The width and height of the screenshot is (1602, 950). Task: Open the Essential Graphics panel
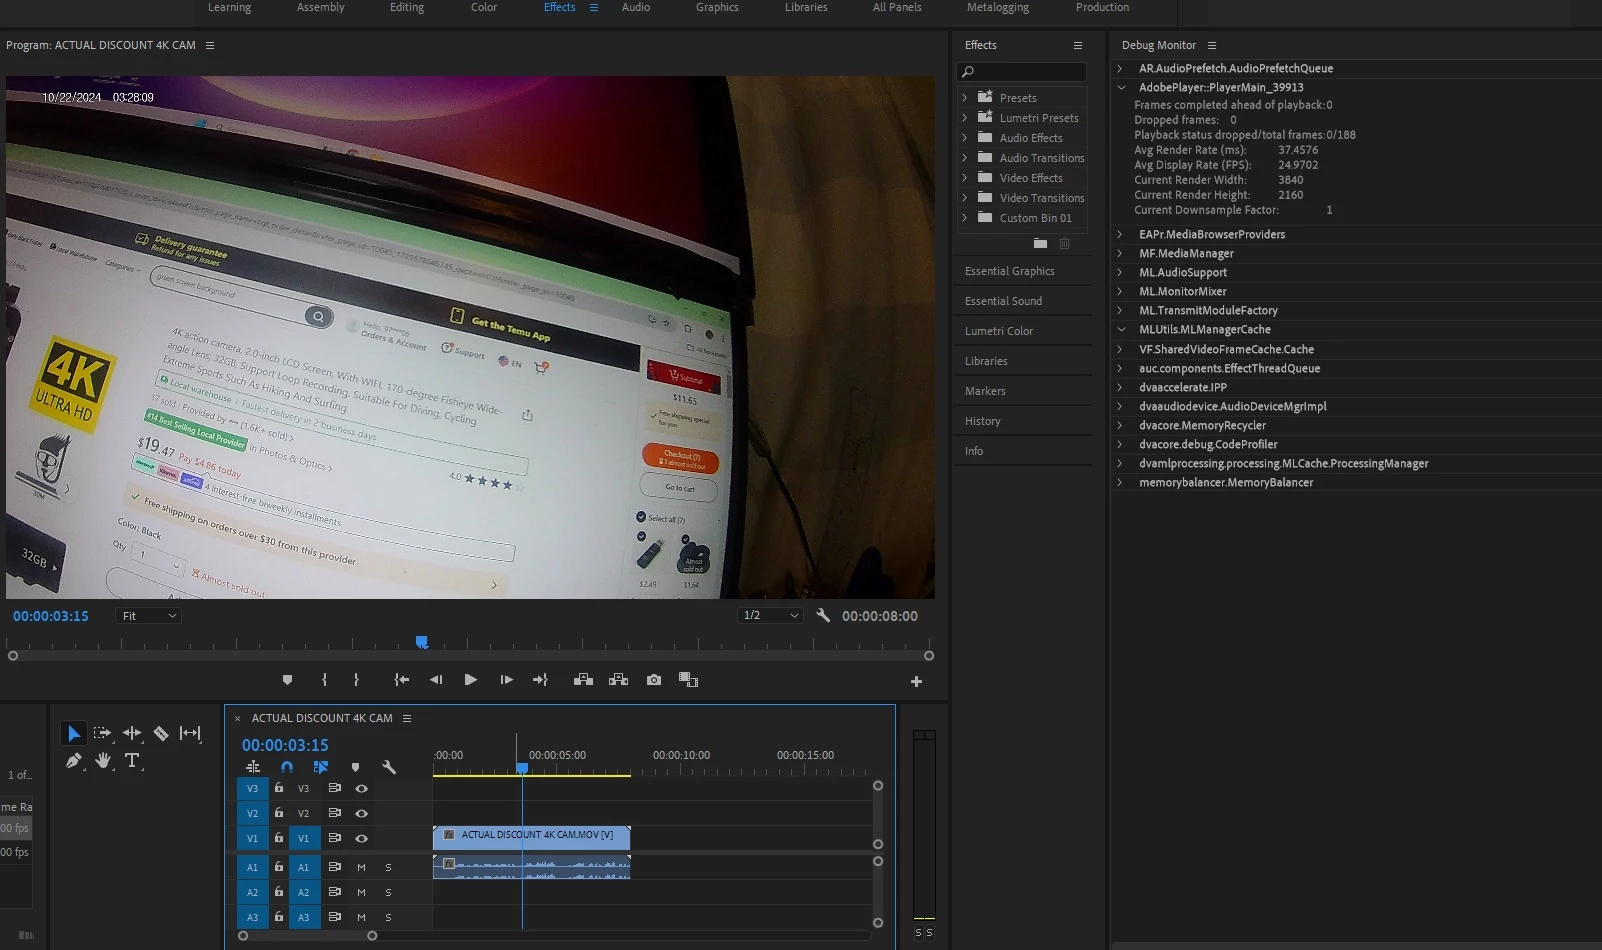point(1010,271)
